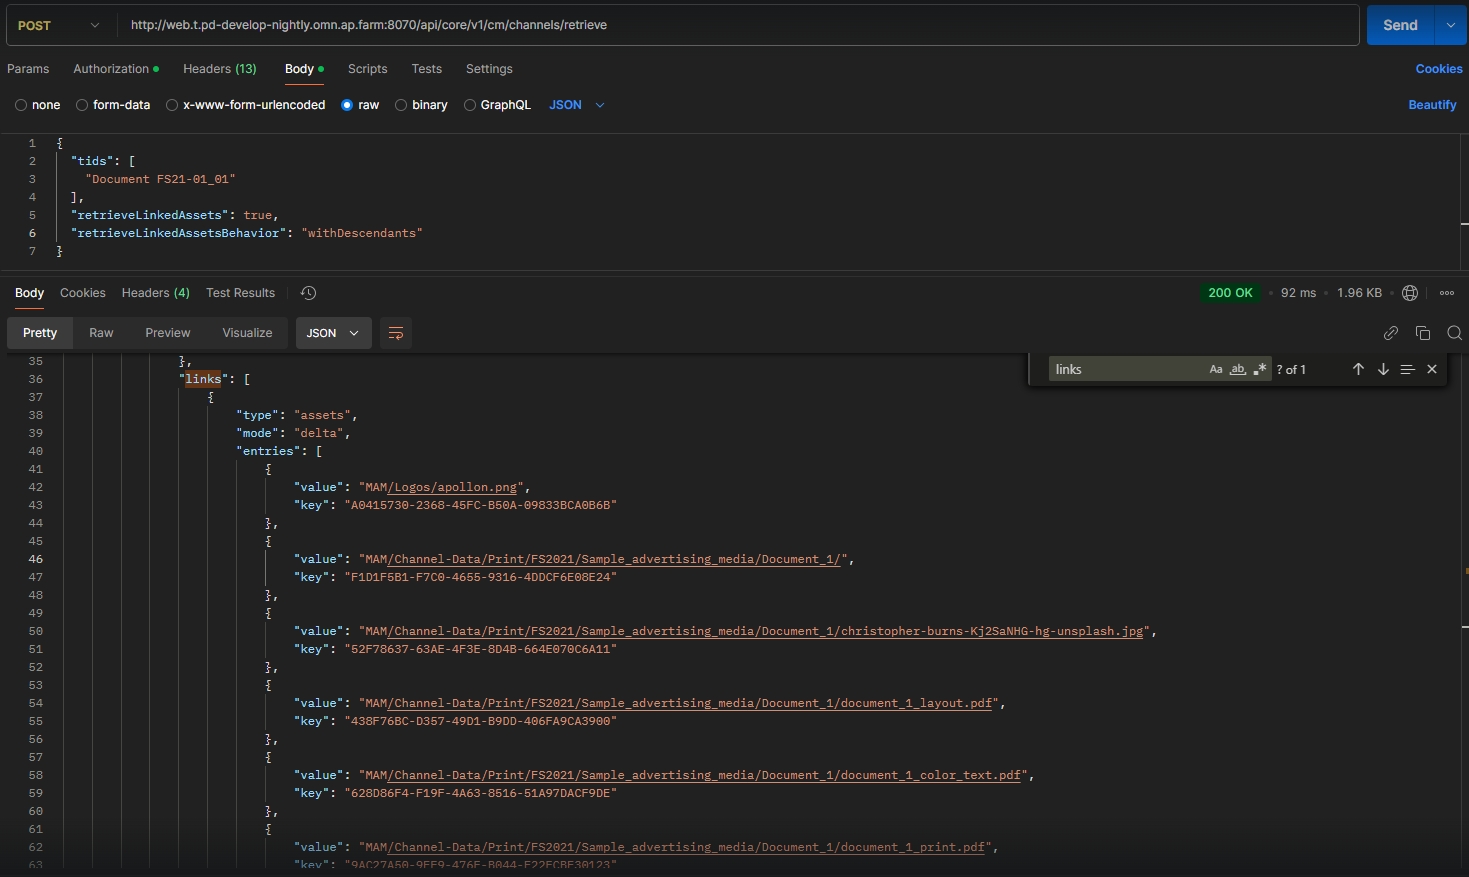The height and width of the screenshot is (877, 1469).
Task: Open the POST method dropdown
Action: pos(58,25)
